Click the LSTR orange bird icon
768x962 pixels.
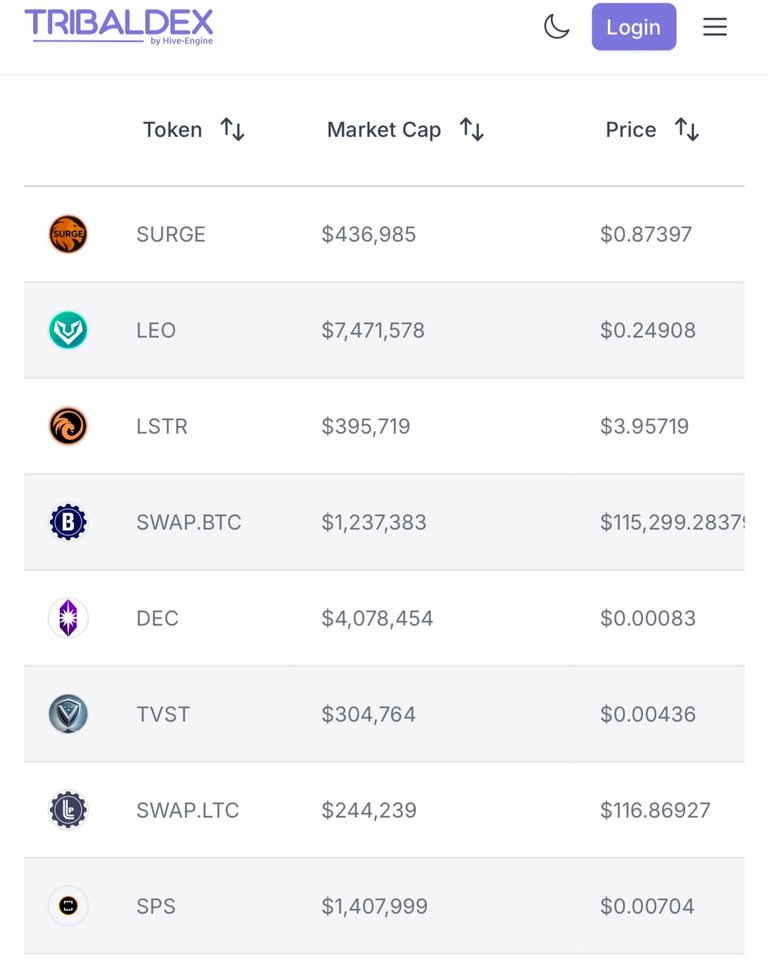click(x=68, y=426)
